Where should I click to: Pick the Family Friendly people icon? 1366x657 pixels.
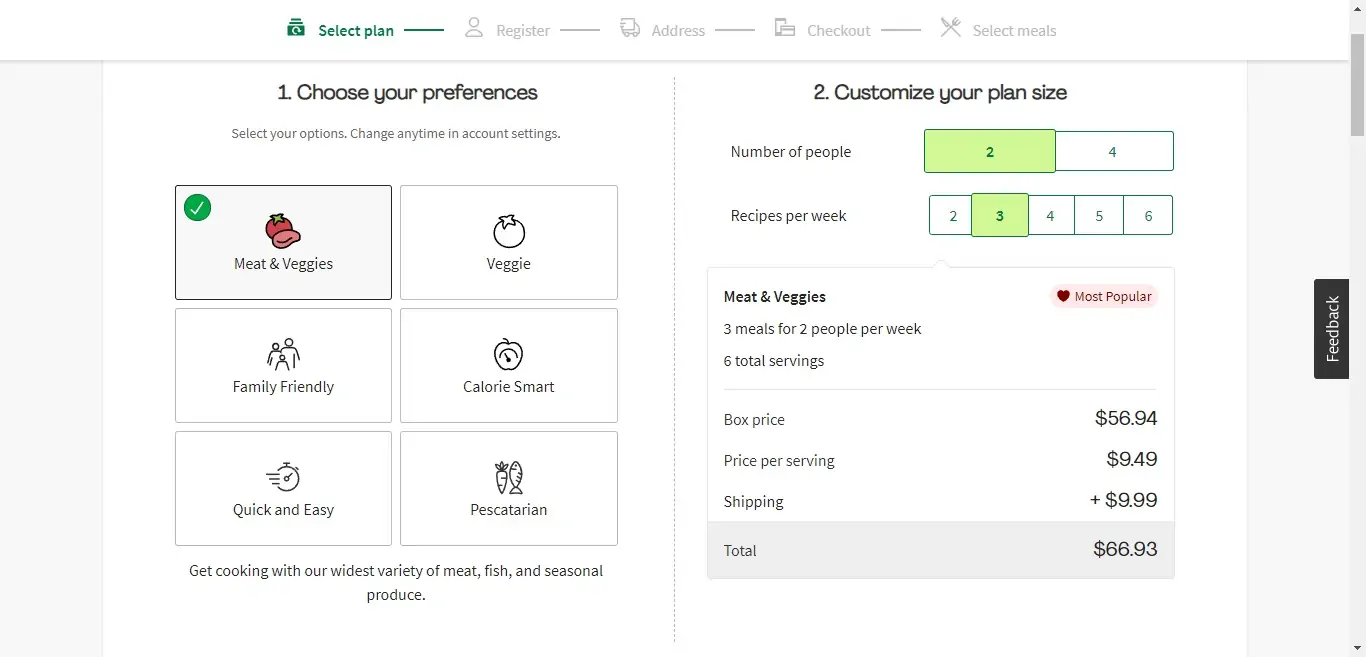283,354
